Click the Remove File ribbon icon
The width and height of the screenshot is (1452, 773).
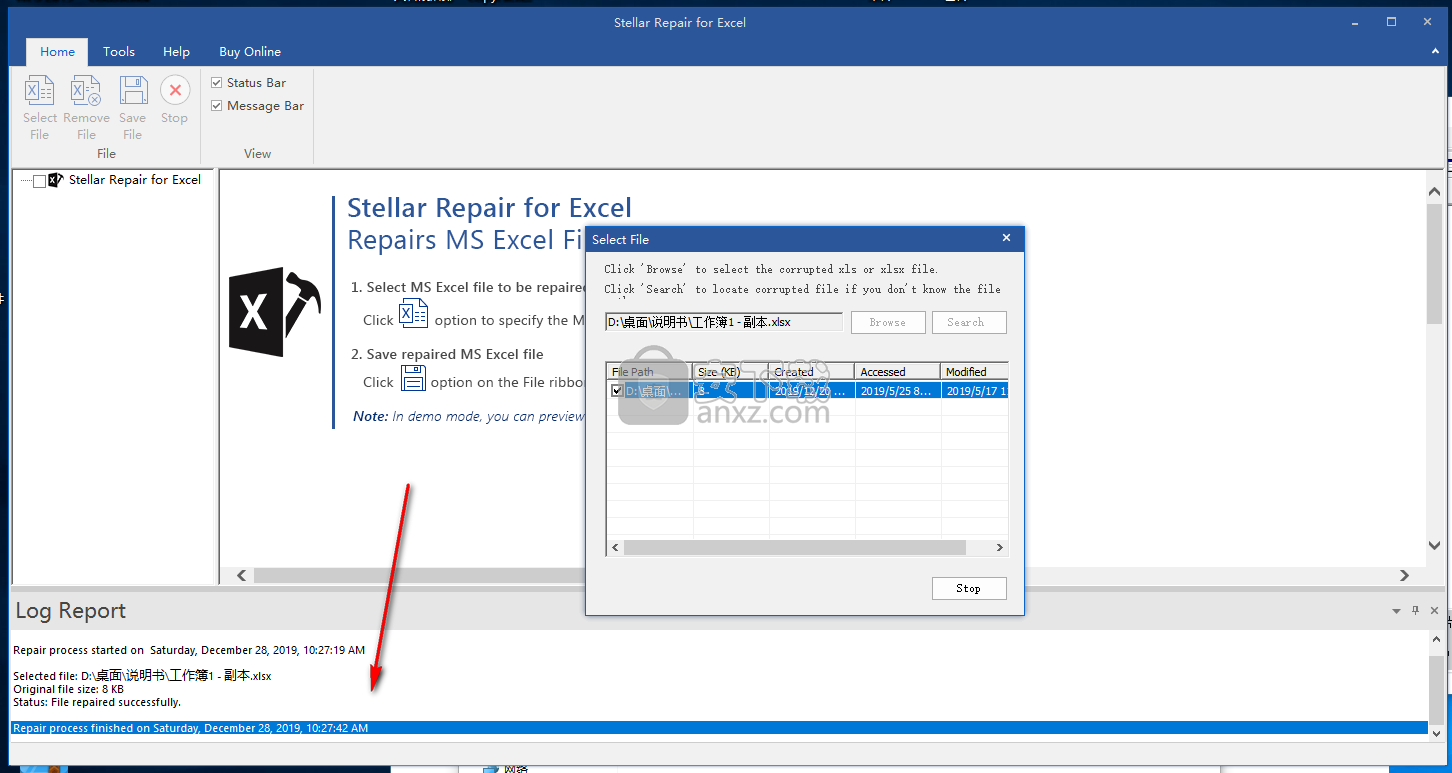[x=86, y=90]
